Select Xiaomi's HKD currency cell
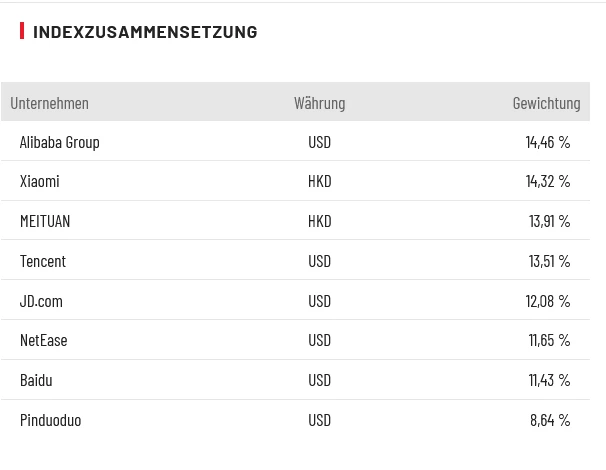The image size is (606, 470). point(319,181)
